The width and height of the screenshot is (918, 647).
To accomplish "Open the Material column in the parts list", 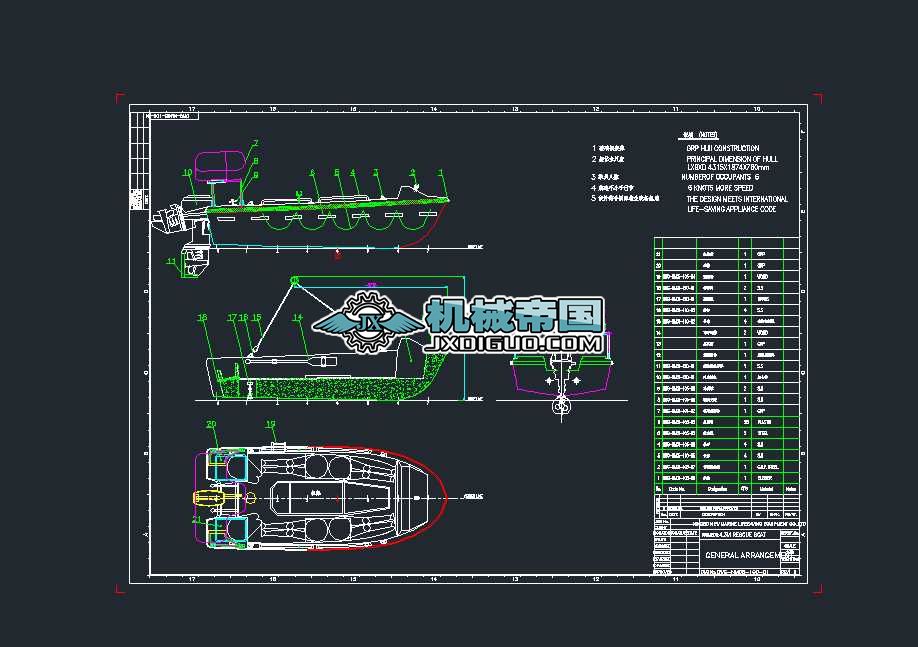I will [765, 487].
